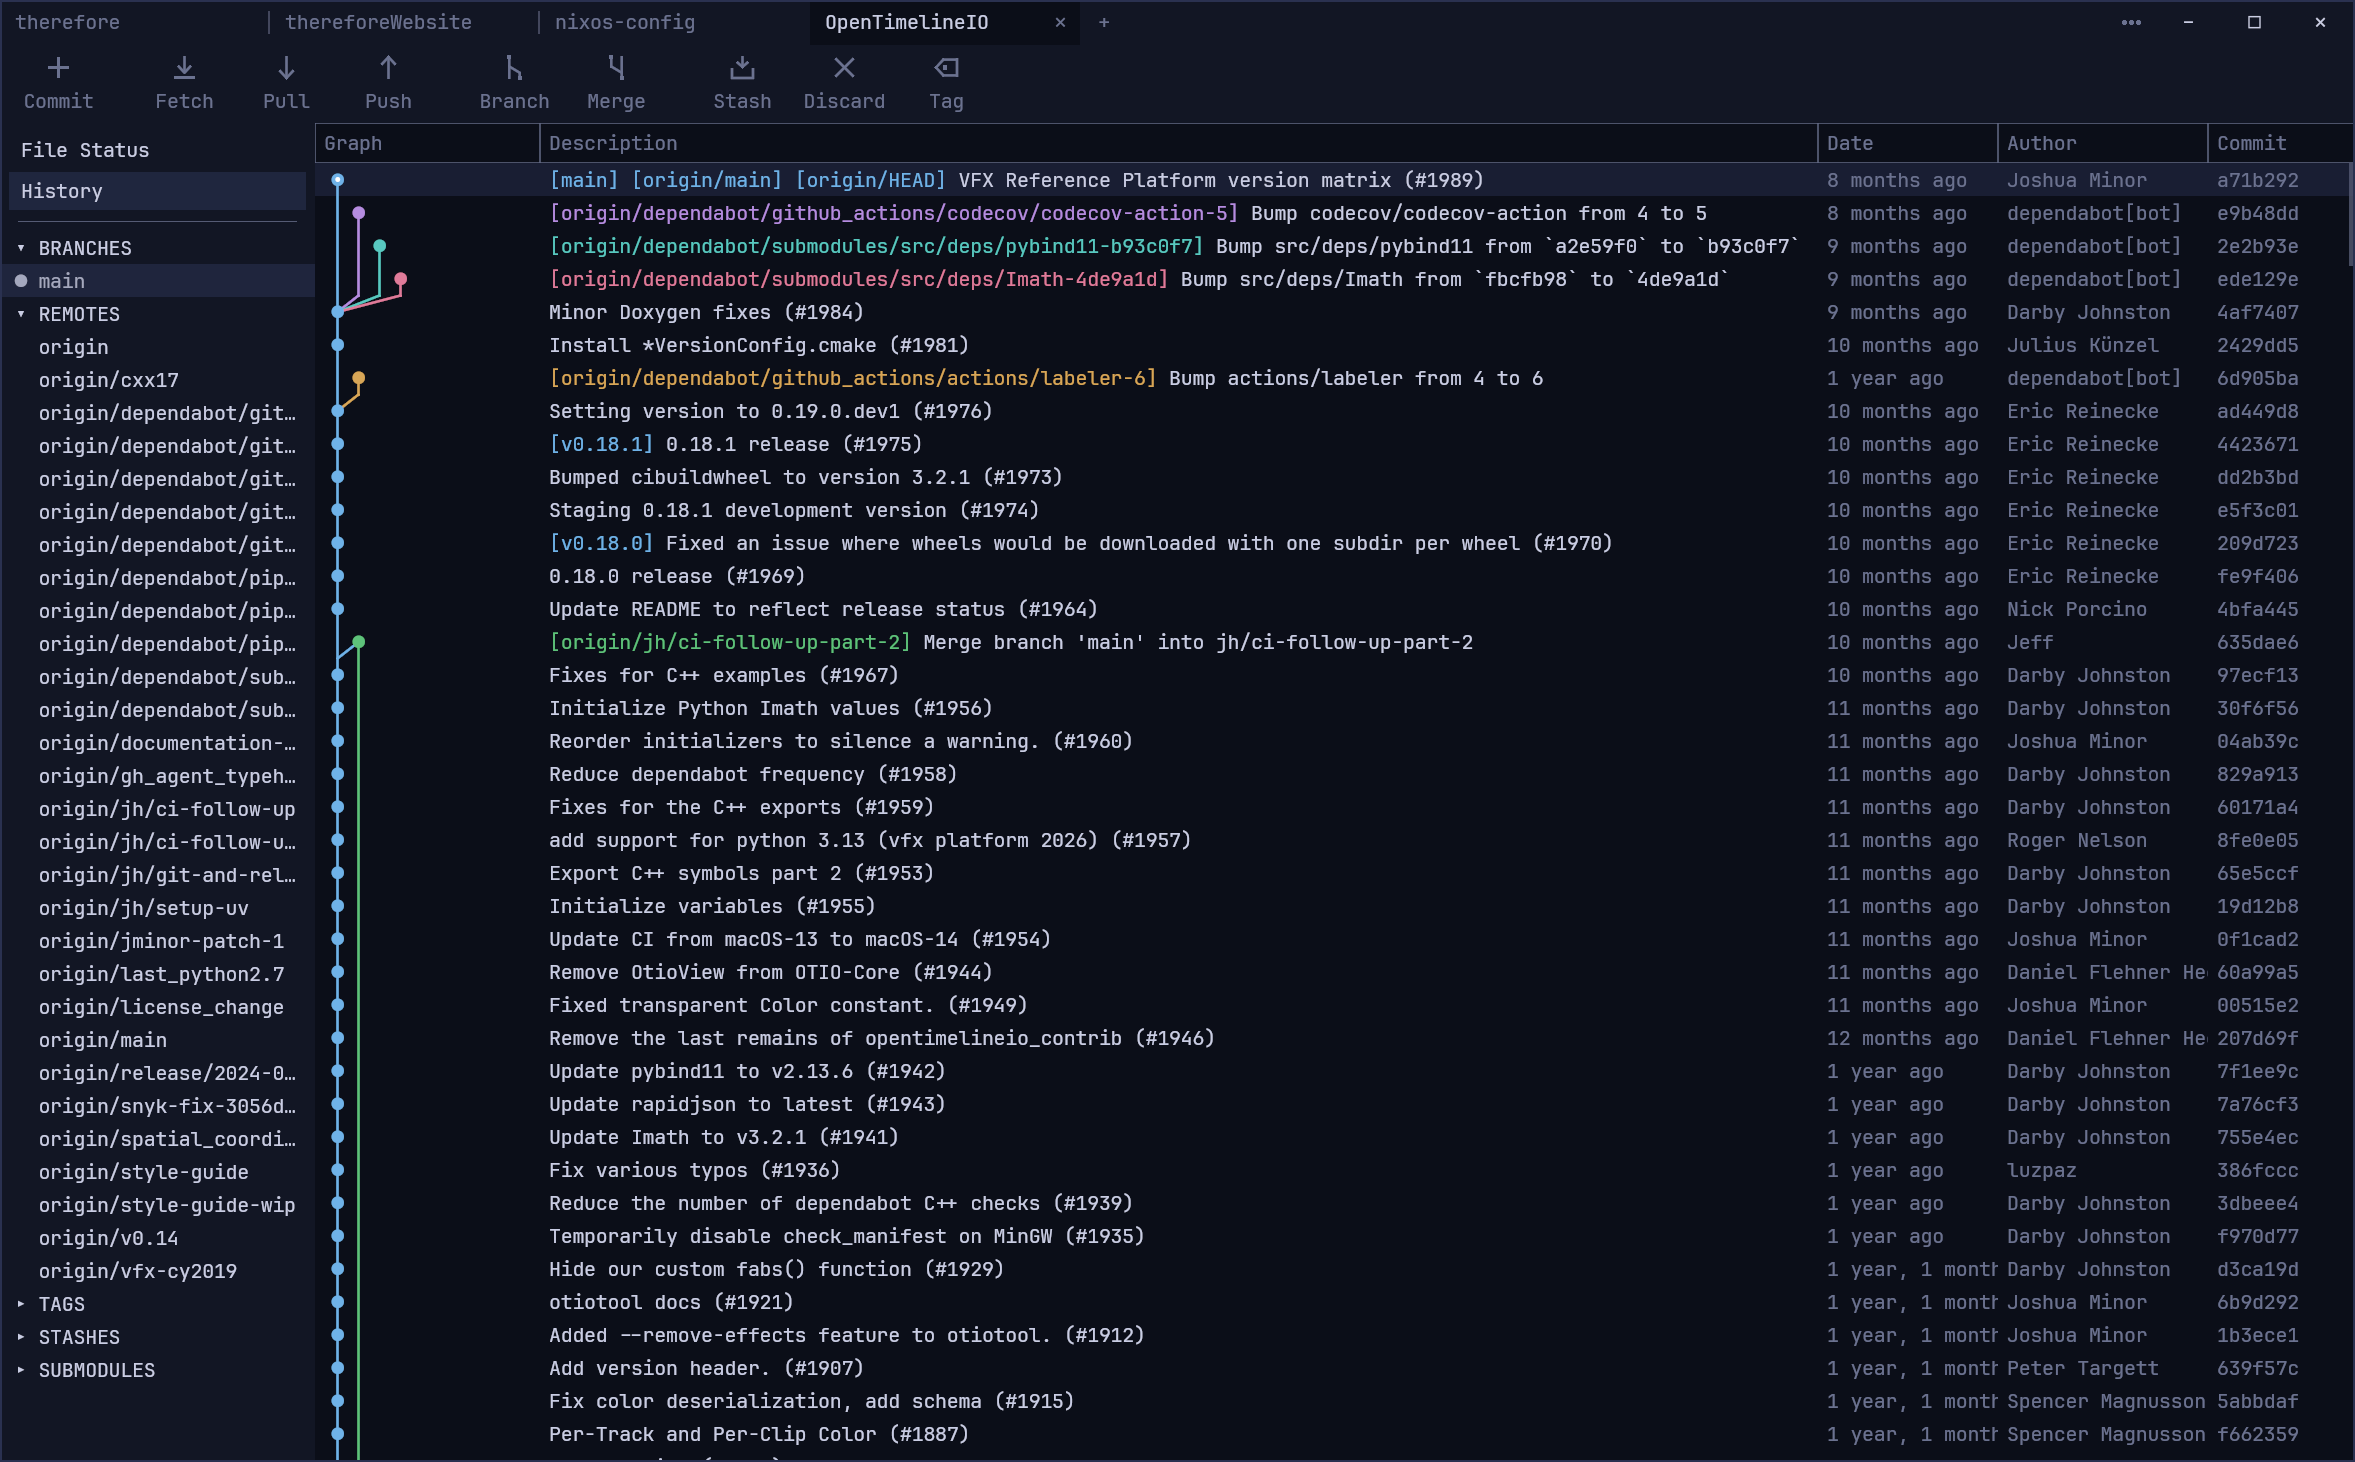Select the teal pybind11 graph node
This screenshot has width=2355, height=1462.
point(380,246)
